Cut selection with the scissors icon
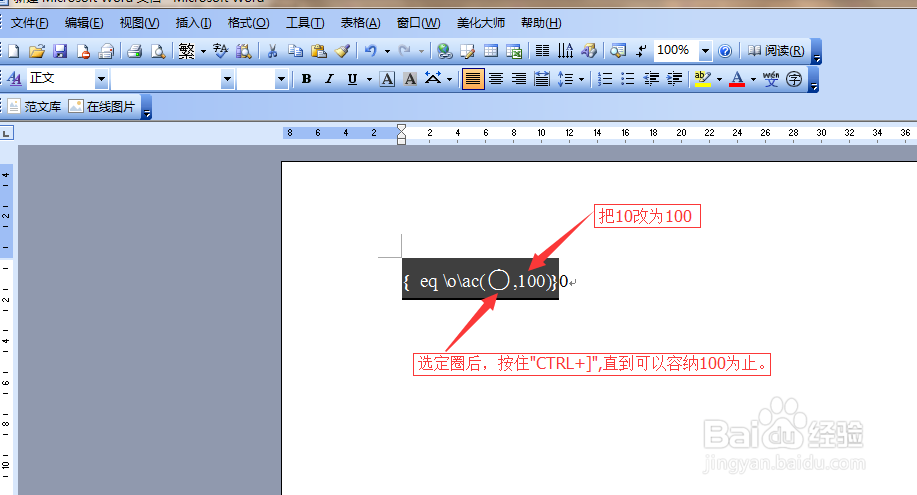This screenshot has height=495, width=917. (272, 51)
